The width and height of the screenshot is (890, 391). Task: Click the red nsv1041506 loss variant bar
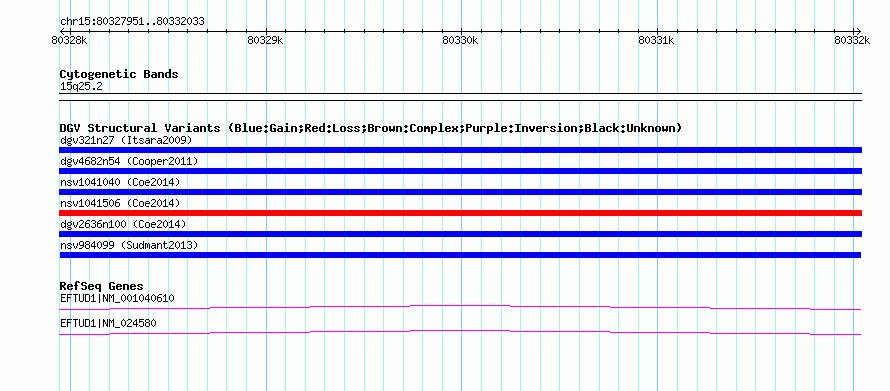coord(460,213)
